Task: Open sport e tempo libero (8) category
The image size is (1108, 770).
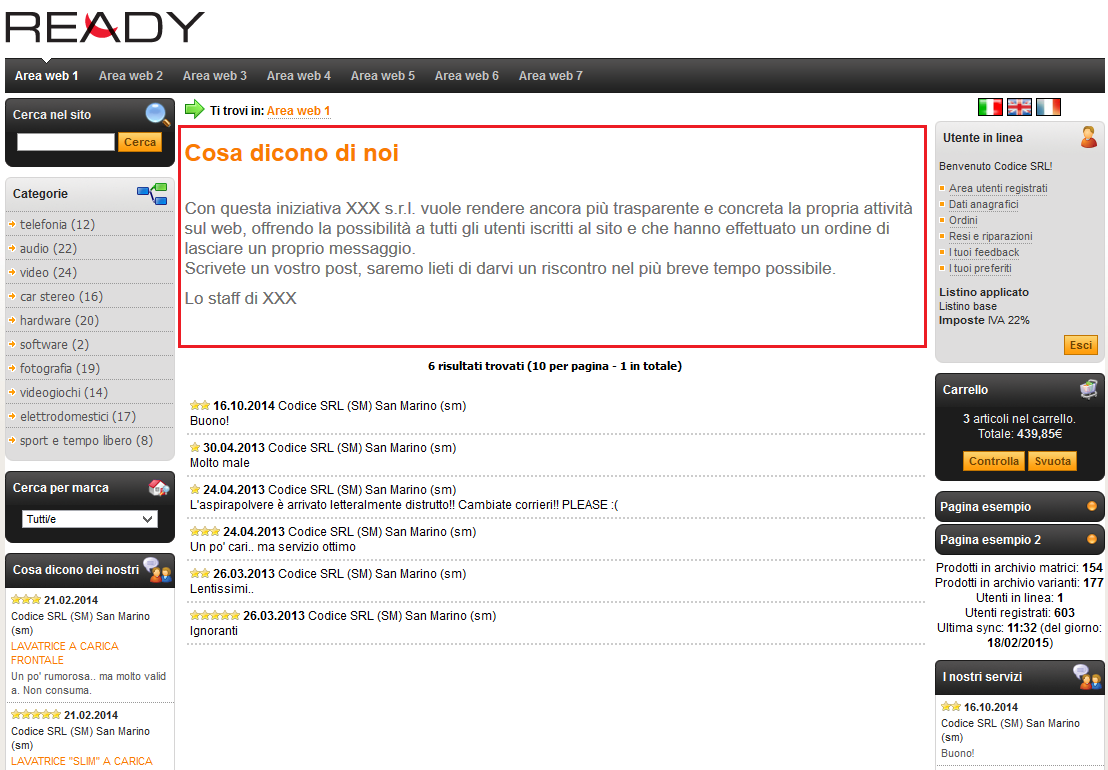Action: pyautogui.click(x=86, y=441)
